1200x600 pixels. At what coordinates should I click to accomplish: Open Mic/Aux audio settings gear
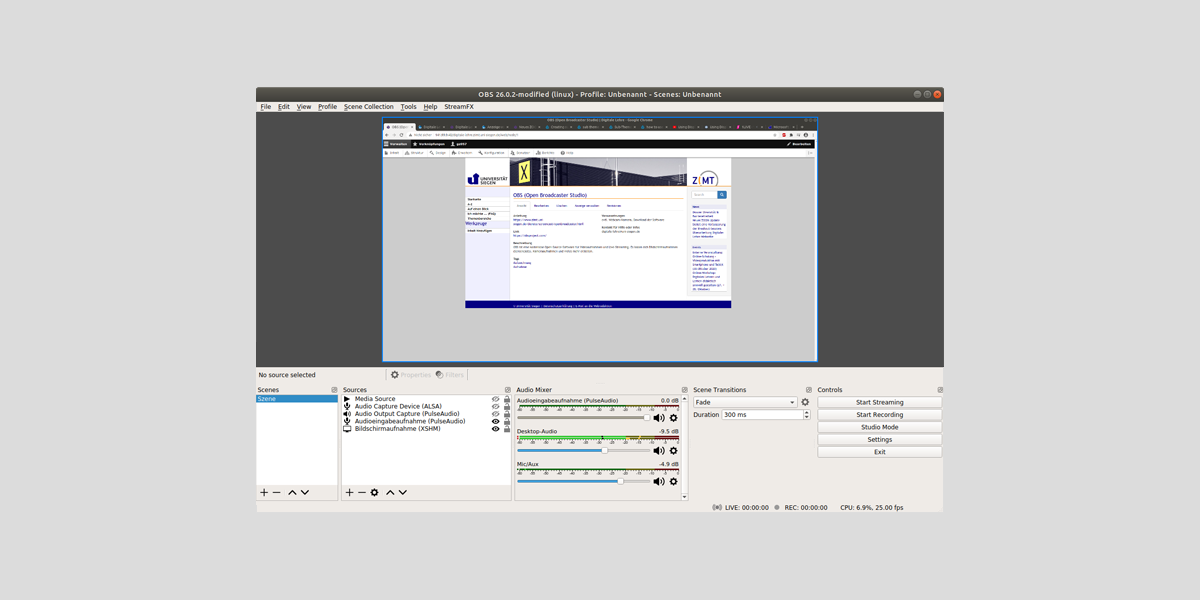click(673, 481)
